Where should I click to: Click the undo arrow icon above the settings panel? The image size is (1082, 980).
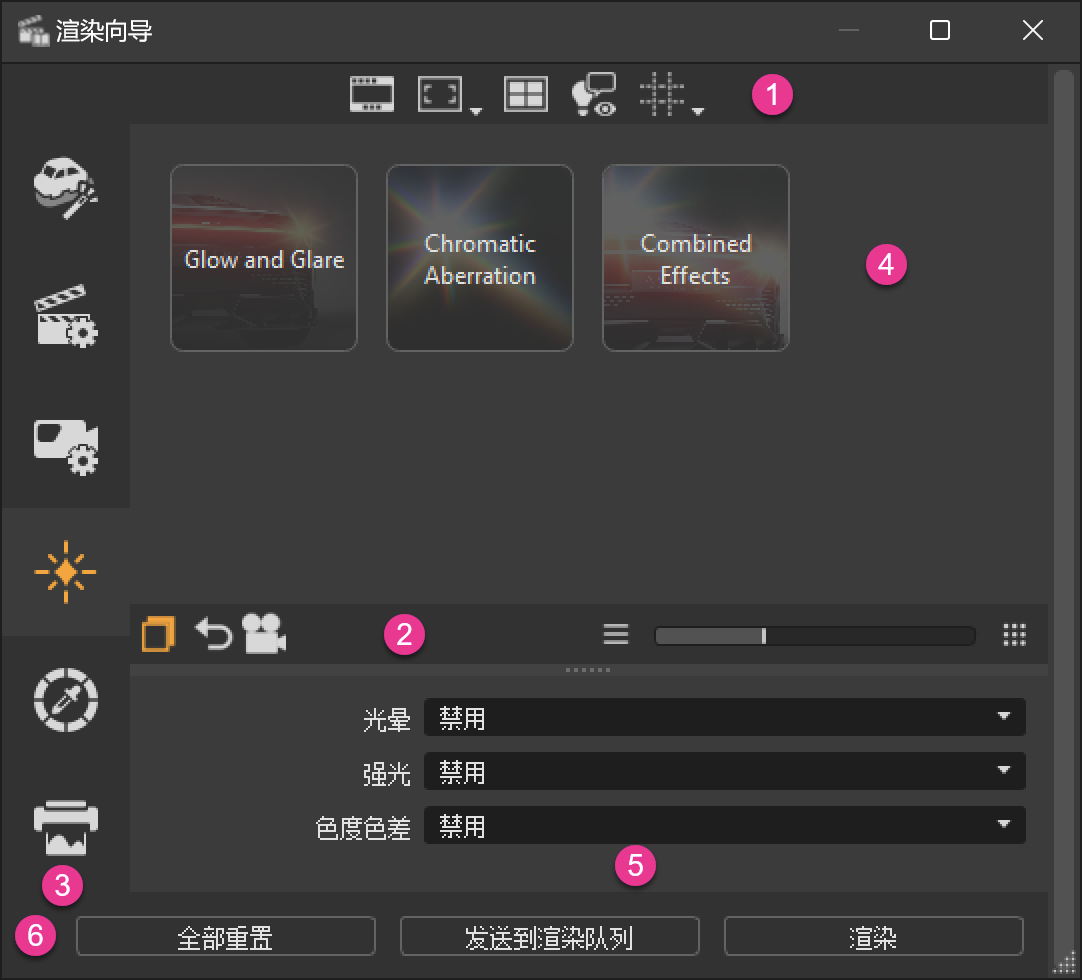[x=213, y=633]
